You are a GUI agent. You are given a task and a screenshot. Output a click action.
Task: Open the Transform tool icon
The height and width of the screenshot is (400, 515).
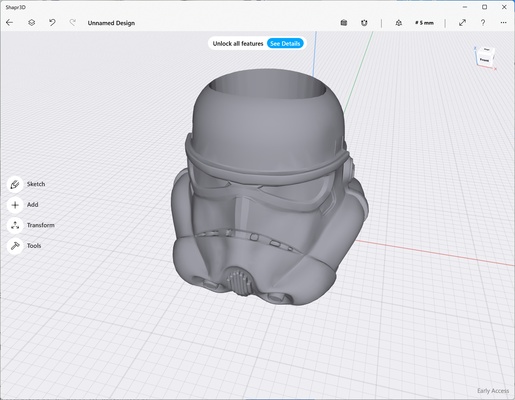point(15,225)
